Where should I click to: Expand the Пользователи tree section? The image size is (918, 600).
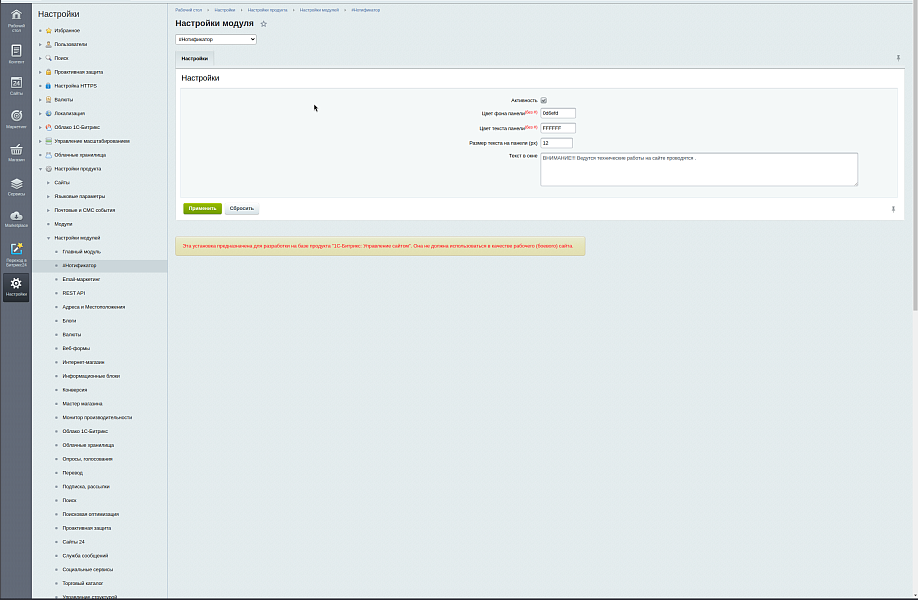pos(40,44)
